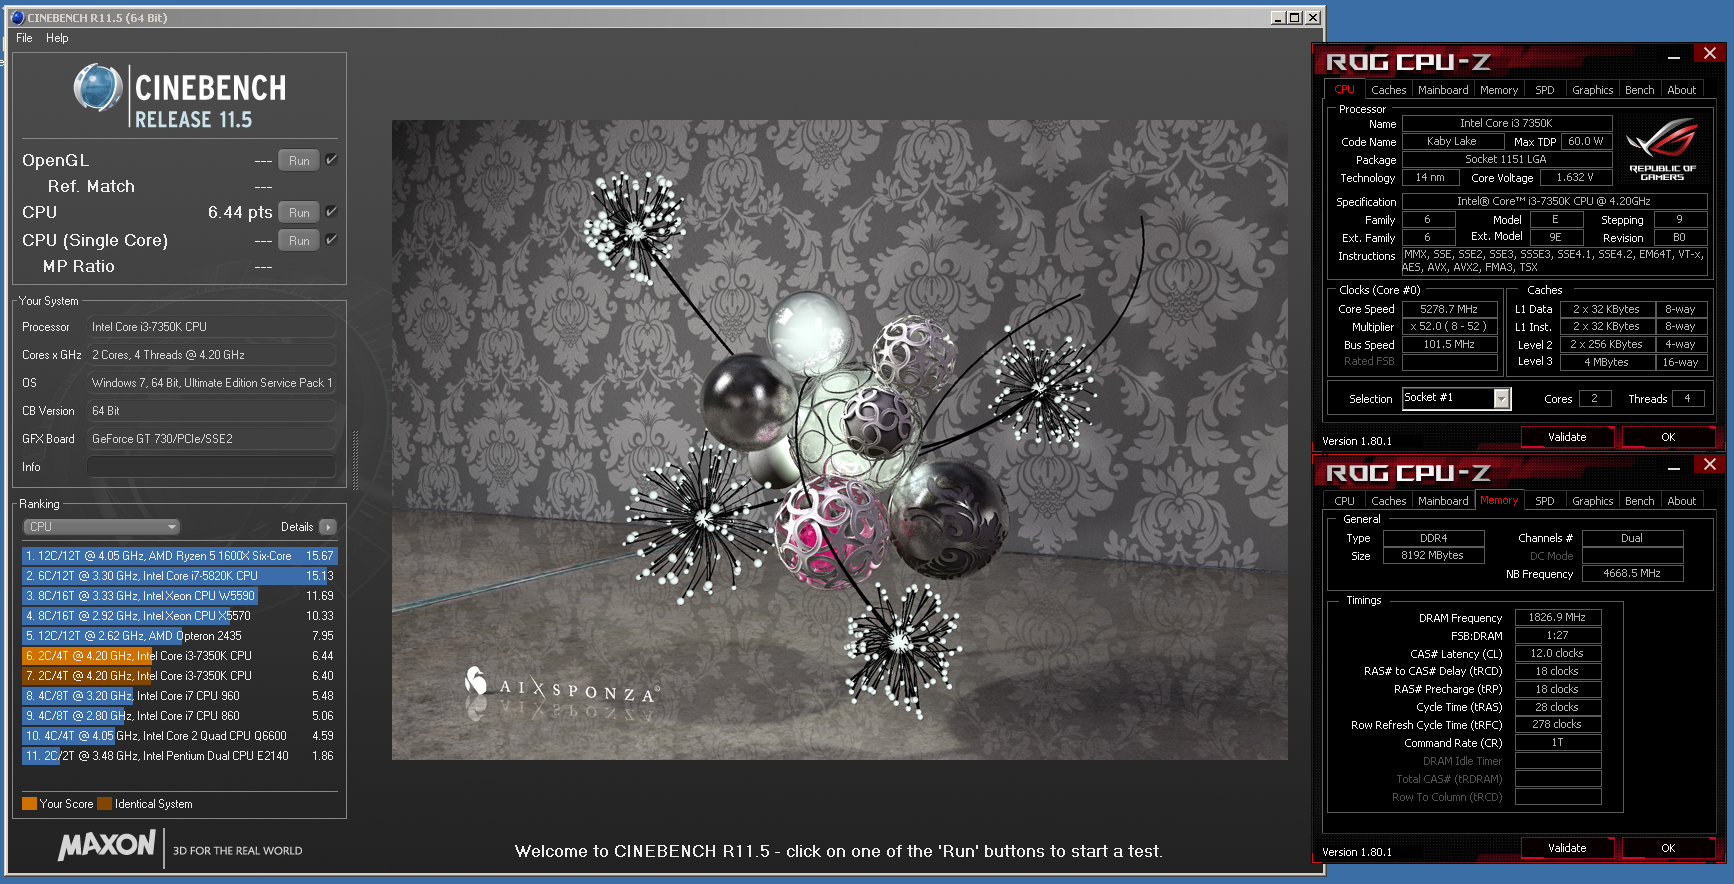Select ranking entry Xeon CPU X5570

tap(180, 616)
